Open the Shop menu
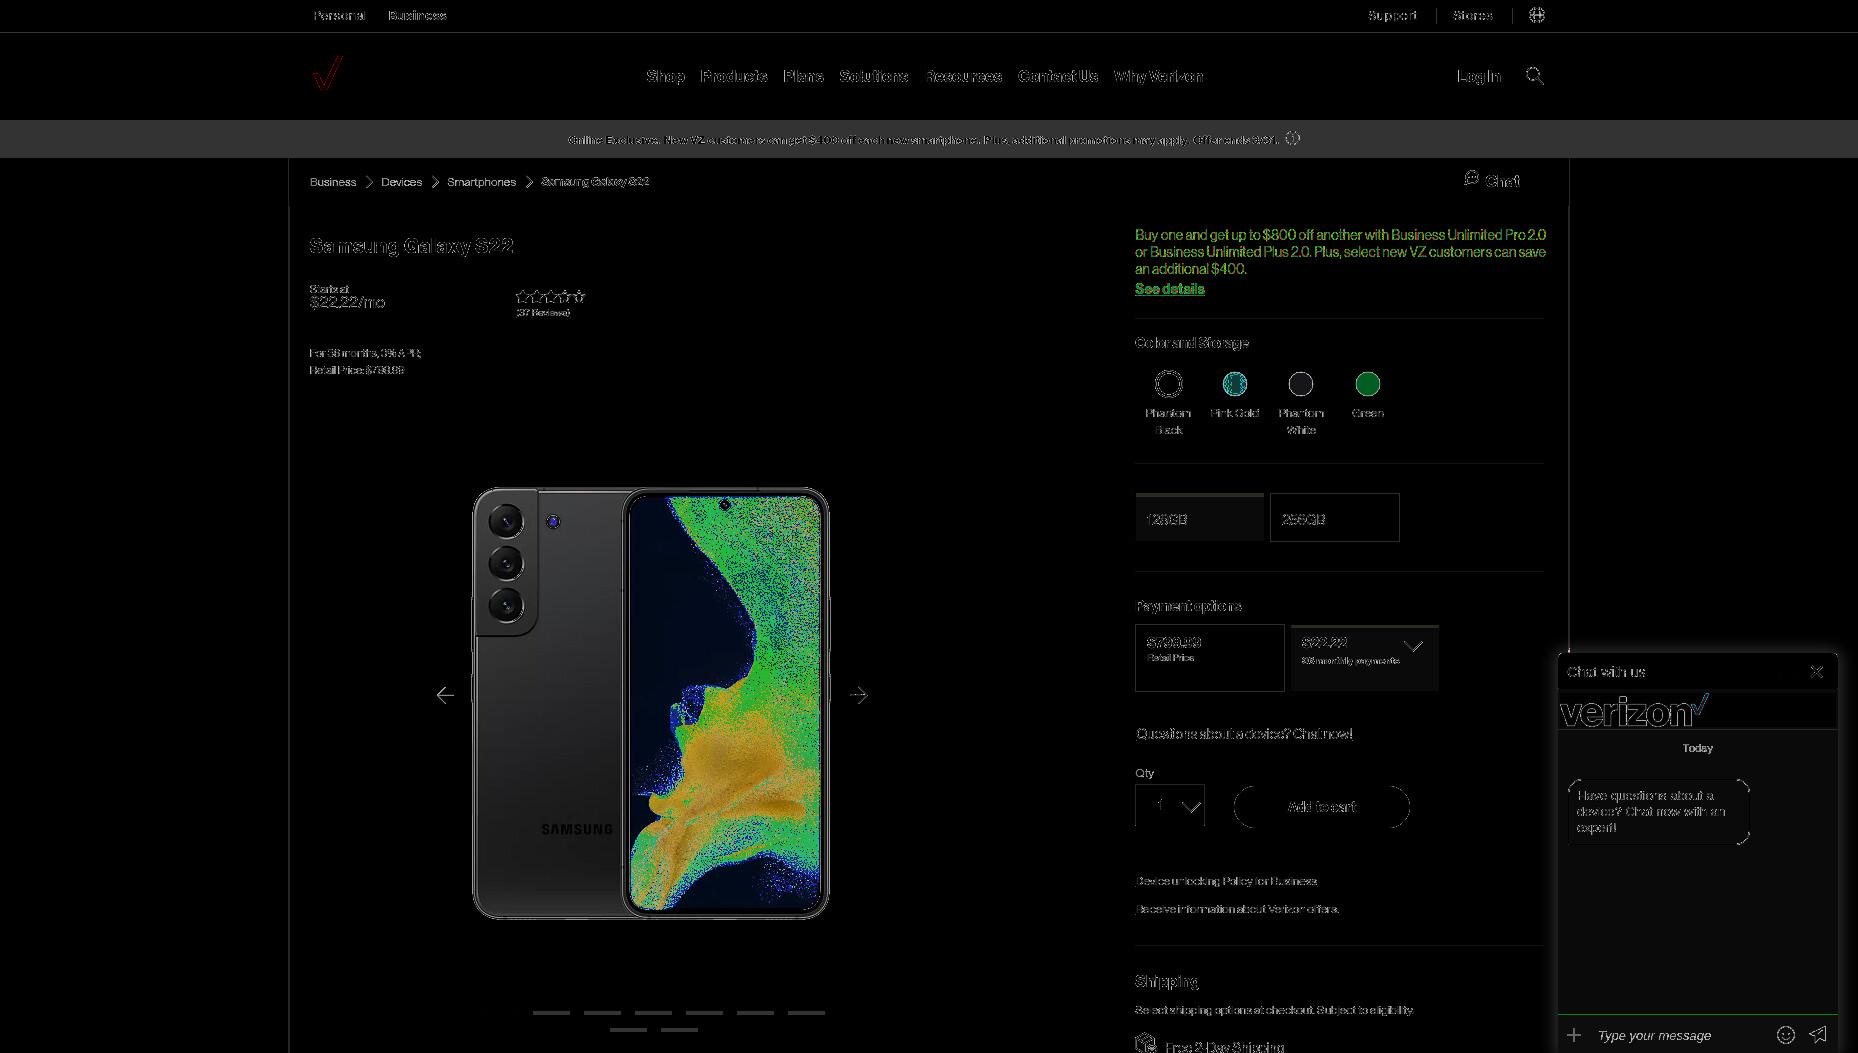 (665, 76)
